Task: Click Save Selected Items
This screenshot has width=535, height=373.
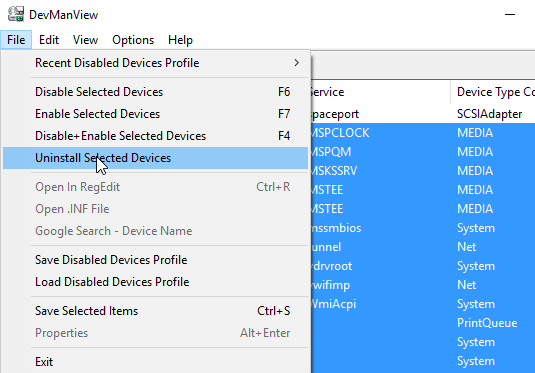Action: [x=155, y=311]
